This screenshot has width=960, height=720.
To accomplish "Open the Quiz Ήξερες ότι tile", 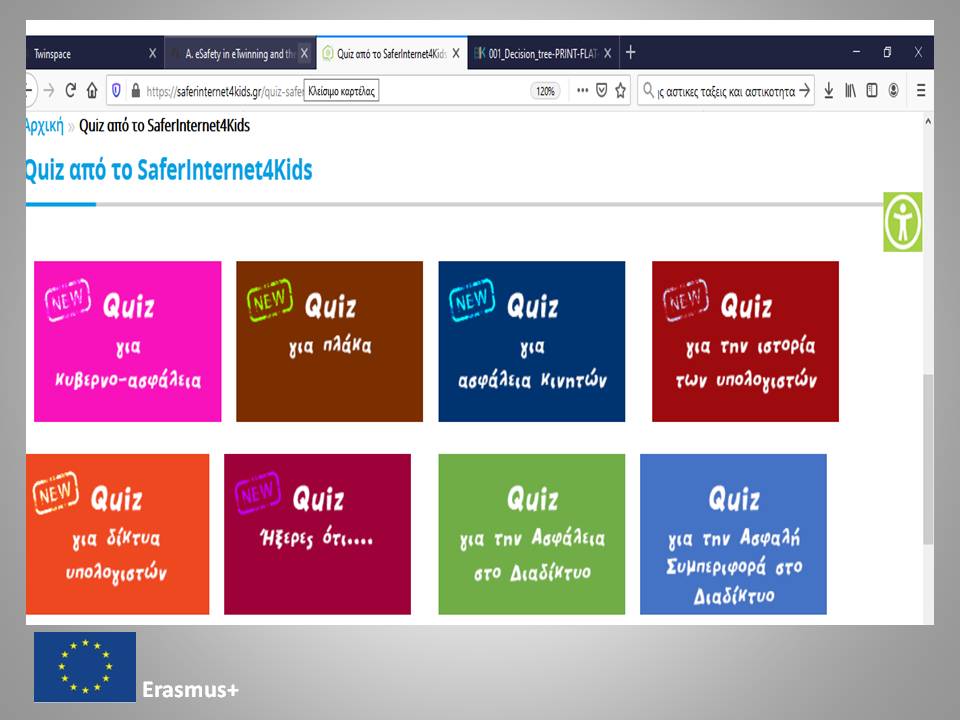I will pyautogui.click(x=317, y=534).
